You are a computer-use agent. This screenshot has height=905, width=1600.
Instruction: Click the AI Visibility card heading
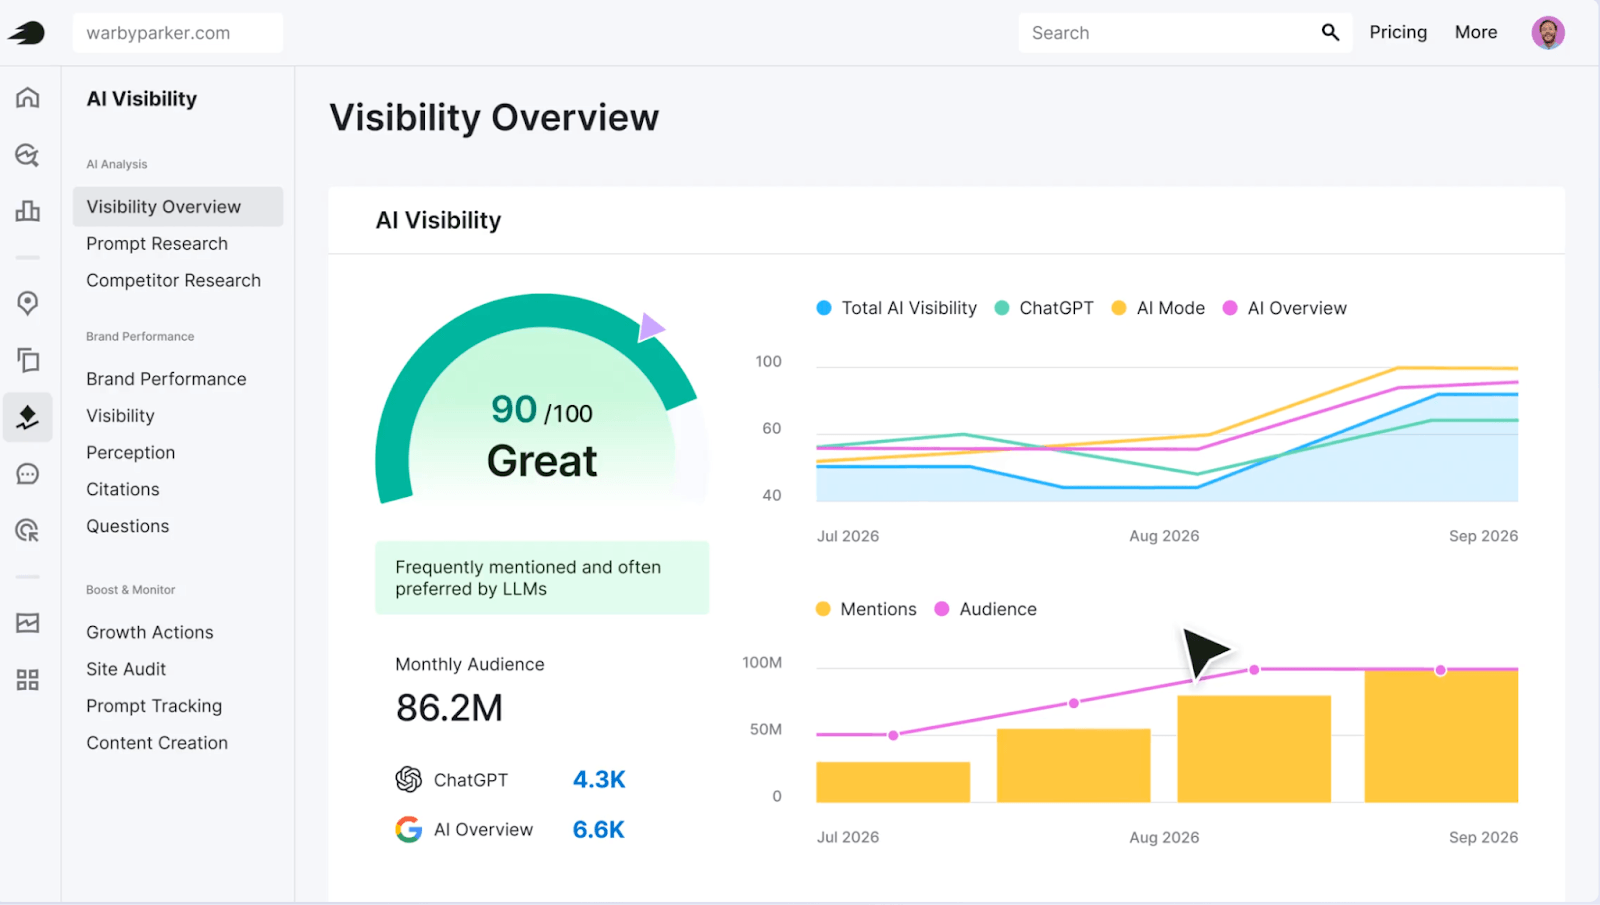[438, 220]
